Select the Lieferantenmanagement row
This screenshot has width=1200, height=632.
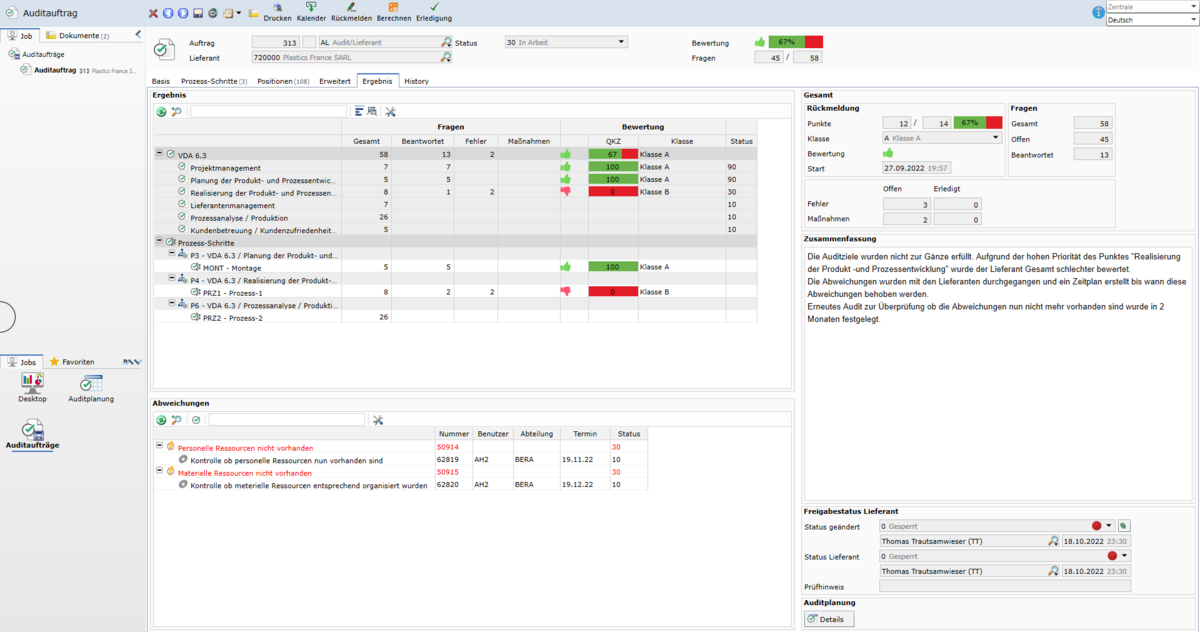pos(456,204)
